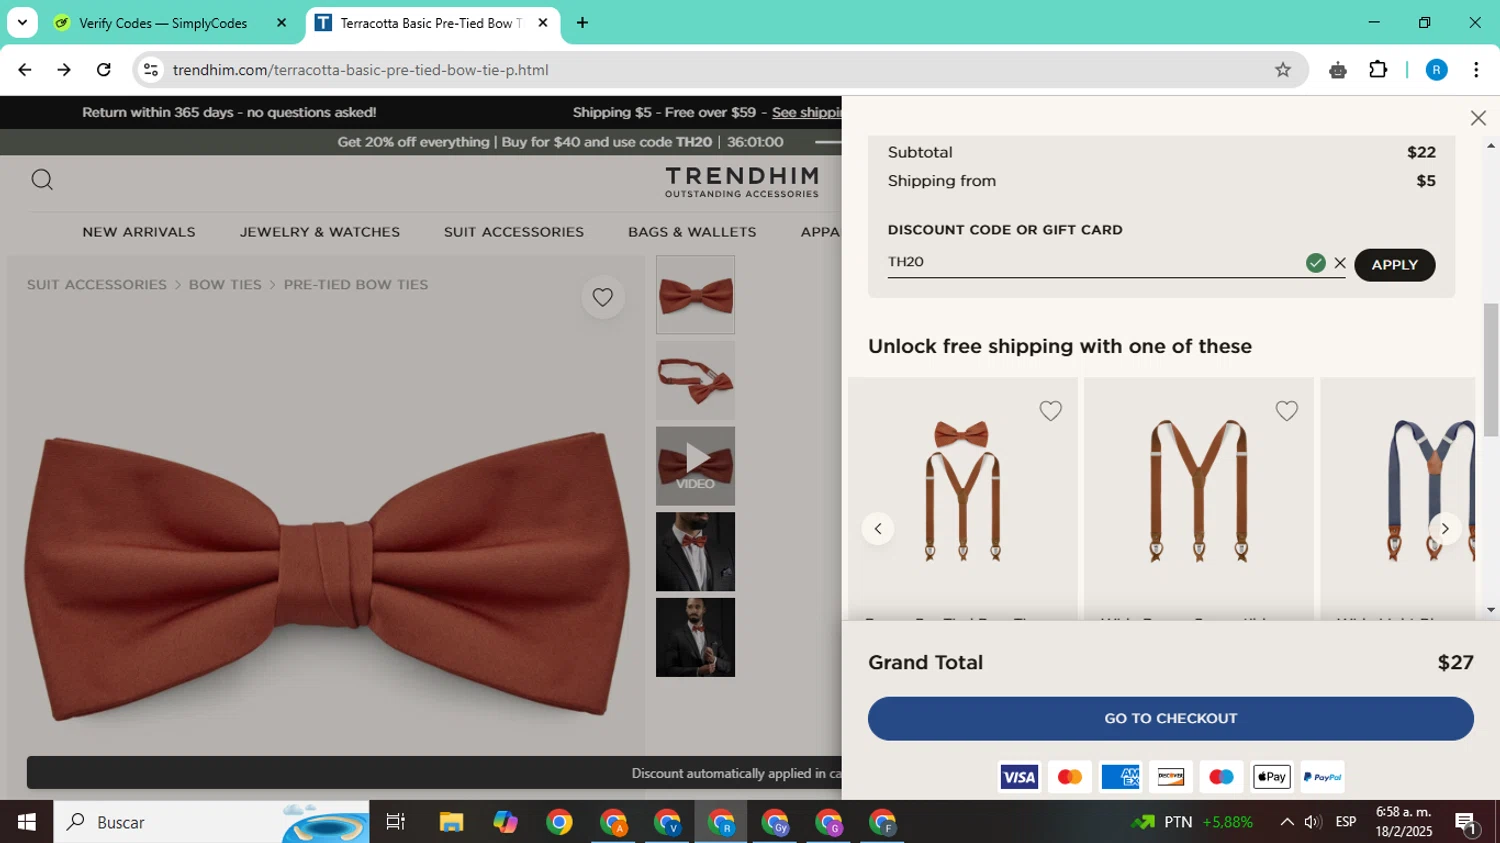Bookmark this page with the star
The height and width of the screenshot is (843, 1500).
tap(1283, 70)
